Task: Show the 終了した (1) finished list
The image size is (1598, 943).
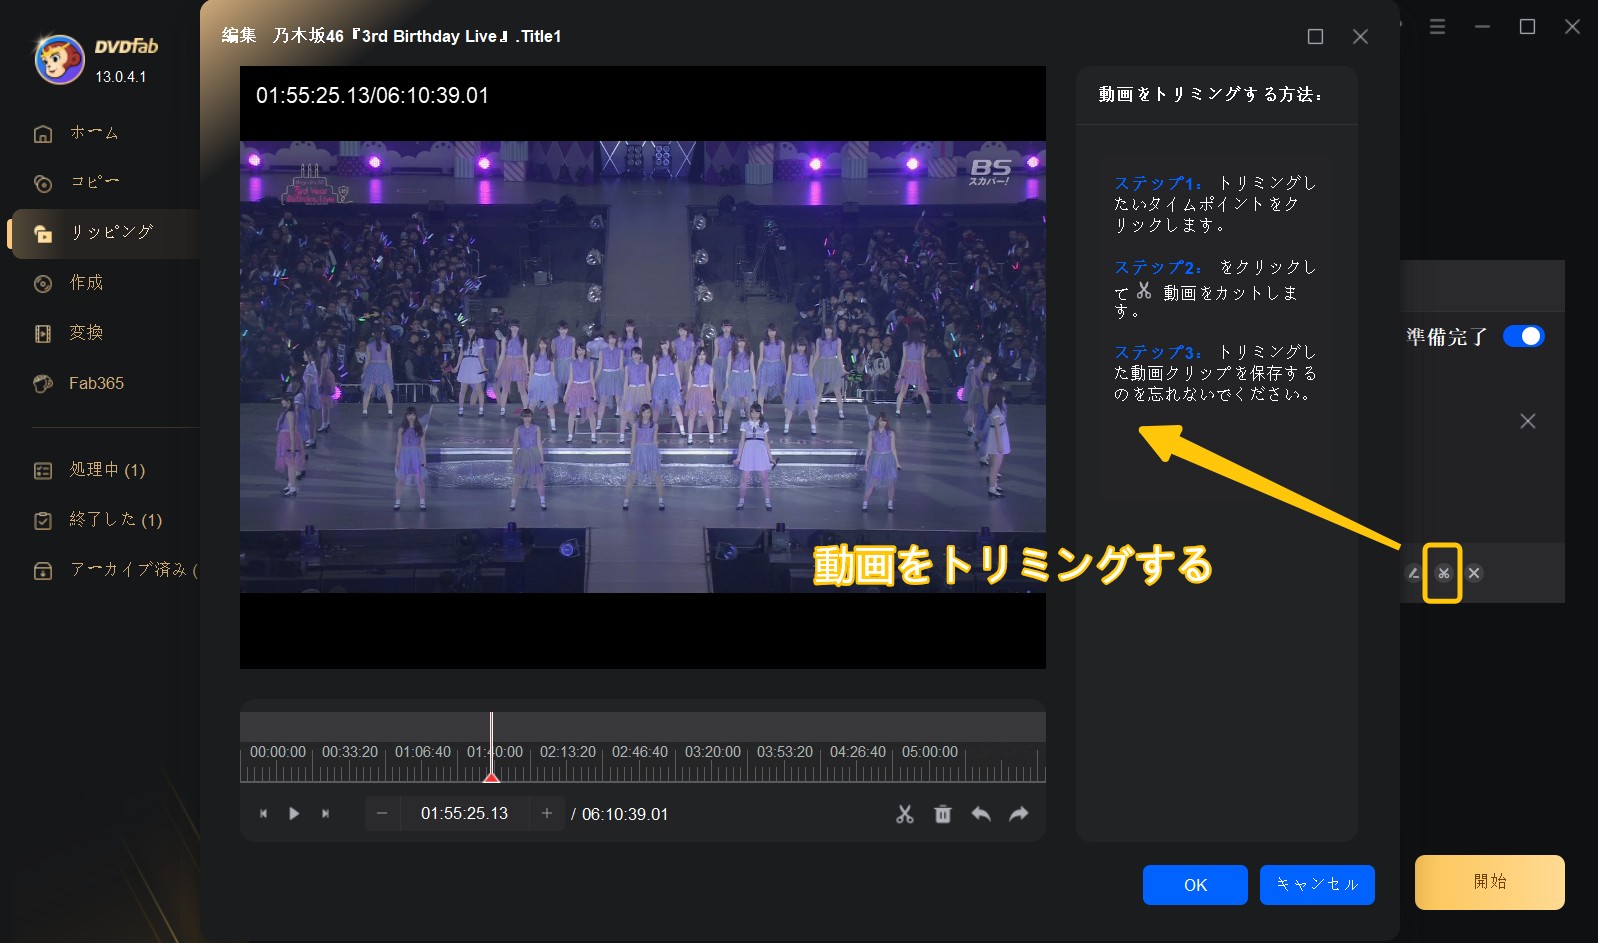Action: click(115, 520)
